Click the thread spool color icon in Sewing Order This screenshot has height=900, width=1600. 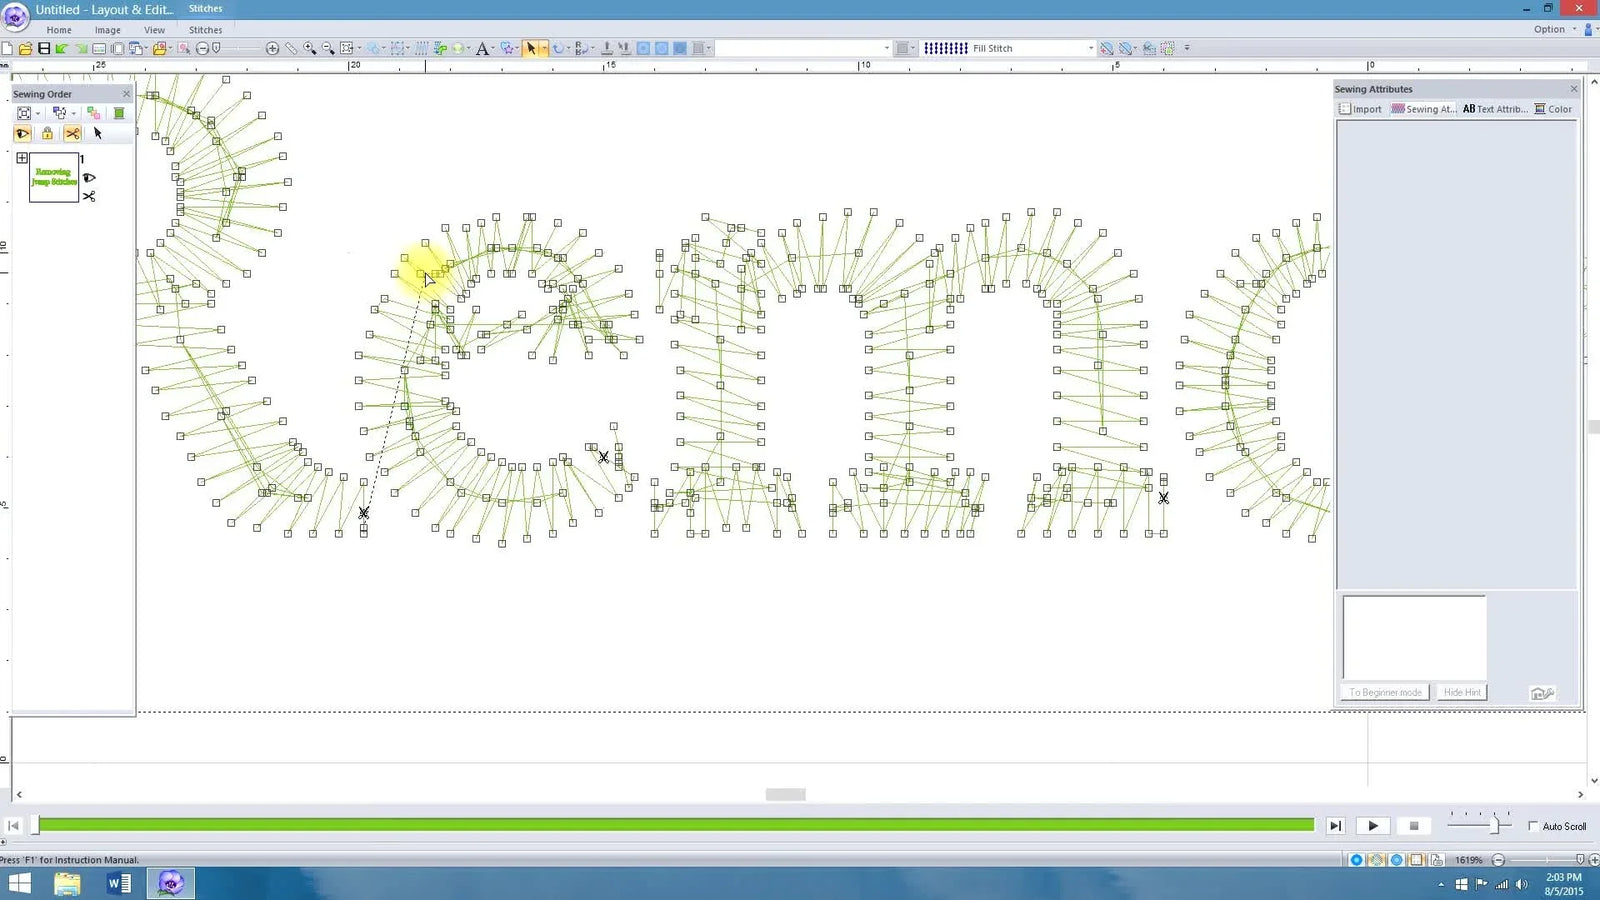click(119, 113)
